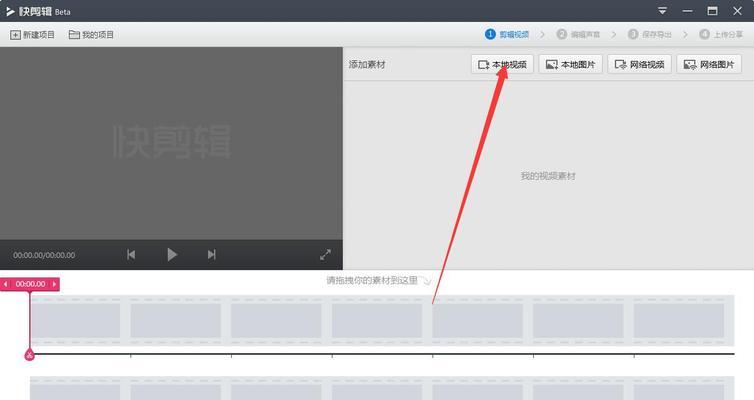This screenshot has width=754, height=400.
Task: Expand preview to fullscreen
Action: 326,254
